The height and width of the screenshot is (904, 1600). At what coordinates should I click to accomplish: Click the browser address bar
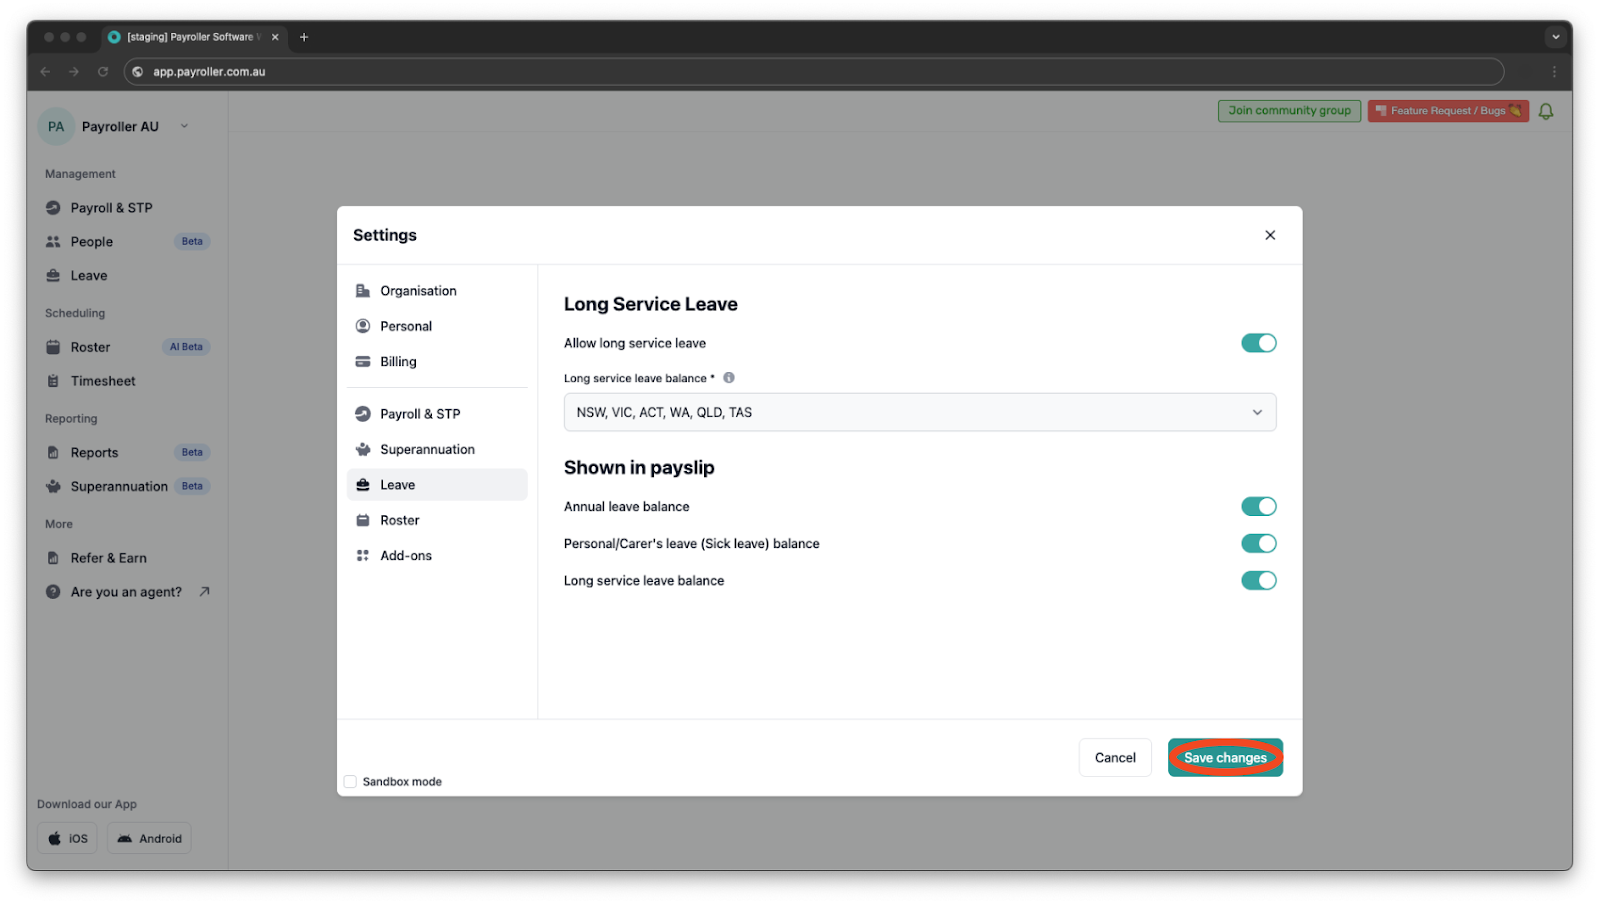pos(400,71)
